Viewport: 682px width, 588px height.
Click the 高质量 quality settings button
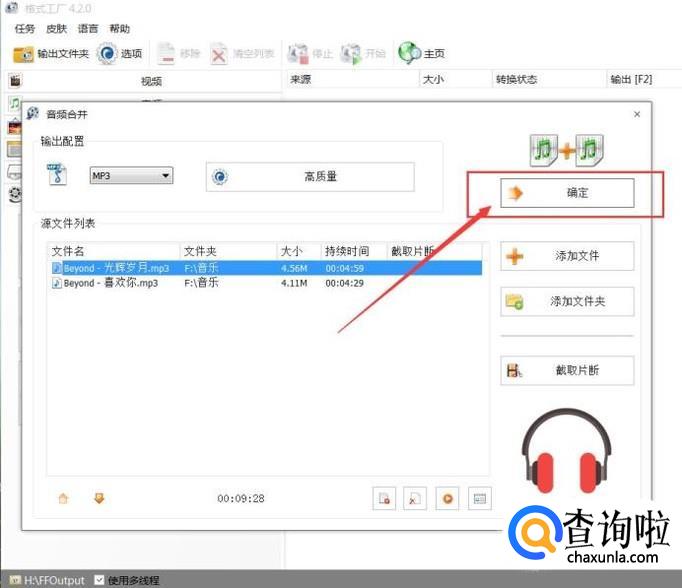coord(310,177)
